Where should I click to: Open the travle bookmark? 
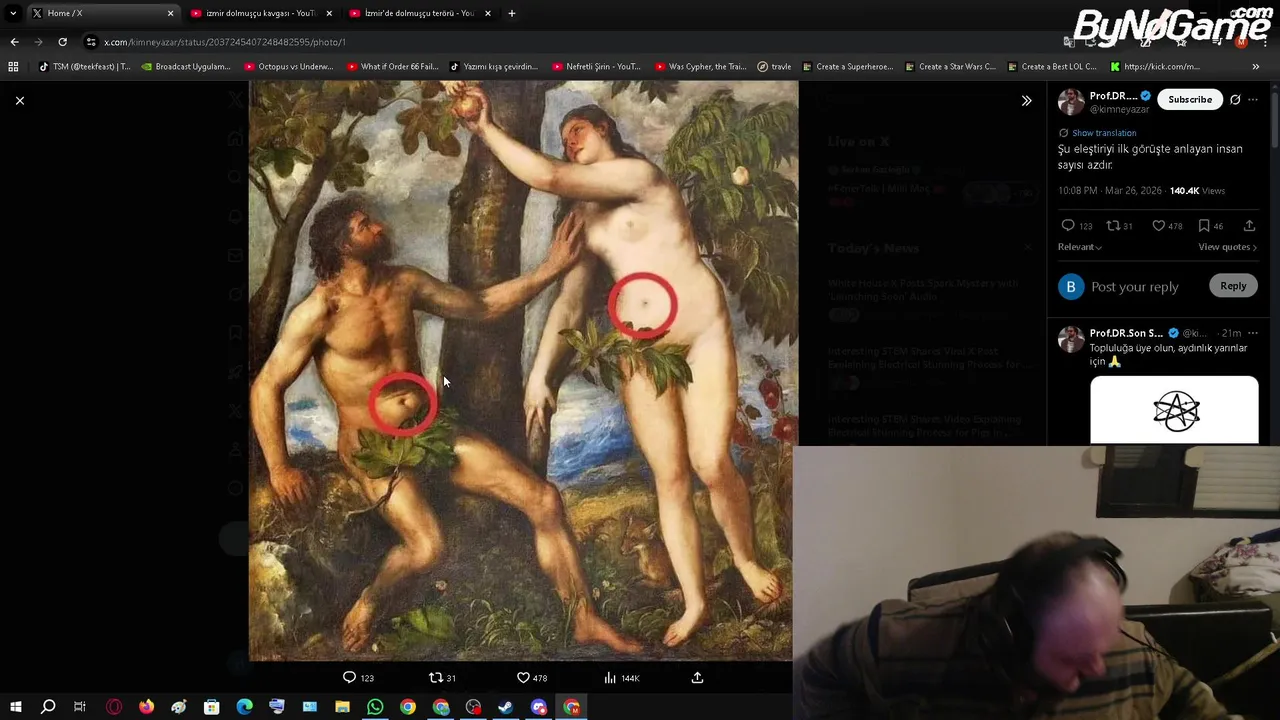pos(773,67)
